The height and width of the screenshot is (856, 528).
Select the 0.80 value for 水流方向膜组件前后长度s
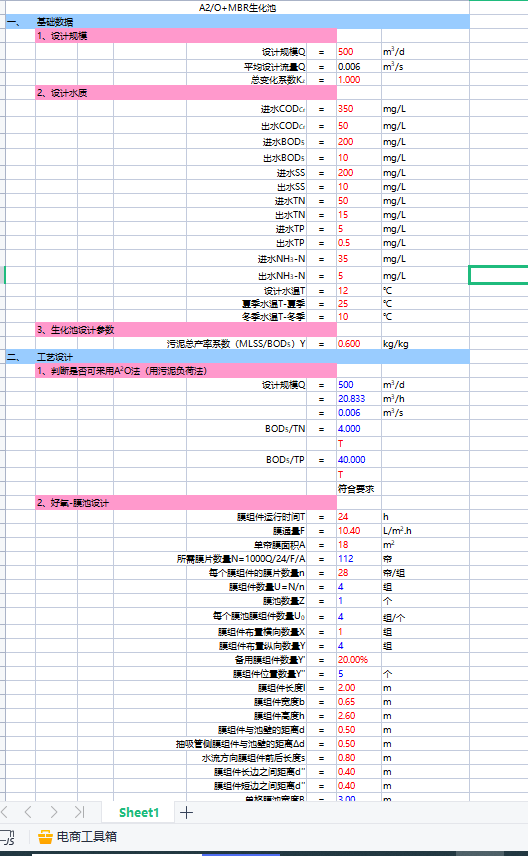(x=359, y=758)
